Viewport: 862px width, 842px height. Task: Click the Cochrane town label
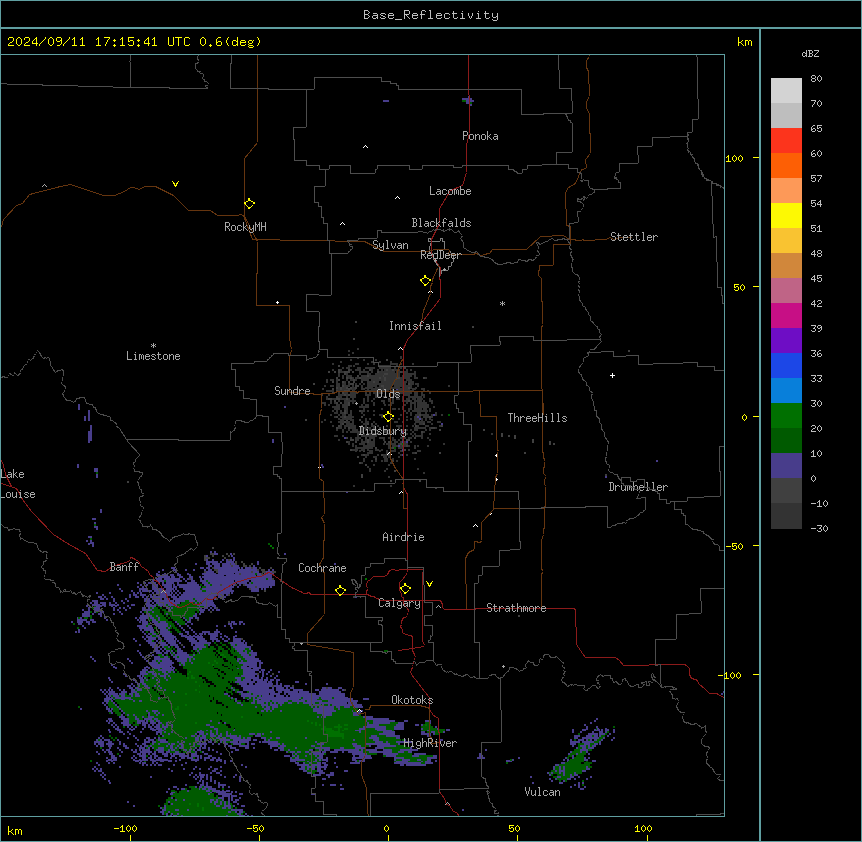(x=322, y=568)
